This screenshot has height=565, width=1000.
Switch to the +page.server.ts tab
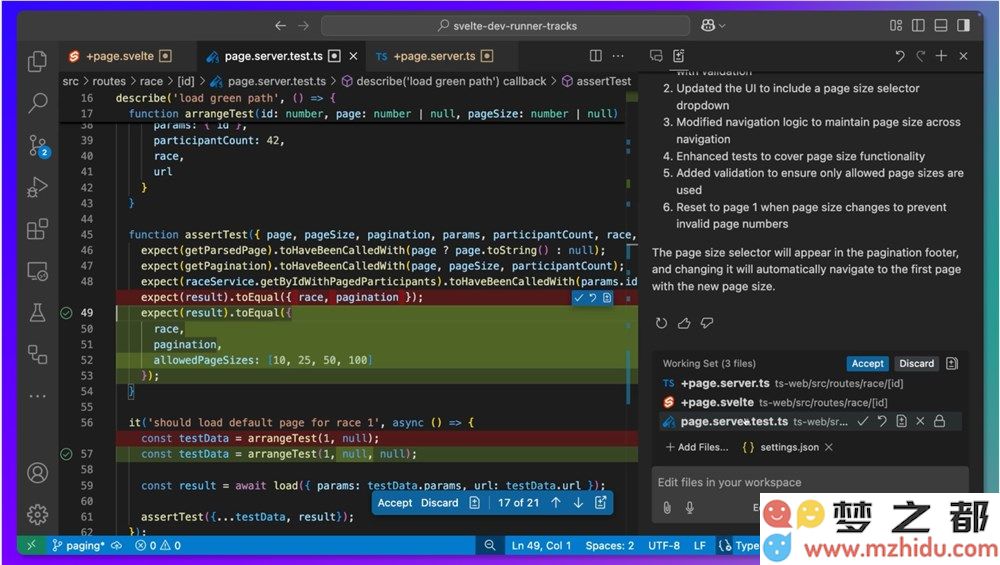pyautogui.click(x=434, y=56)
